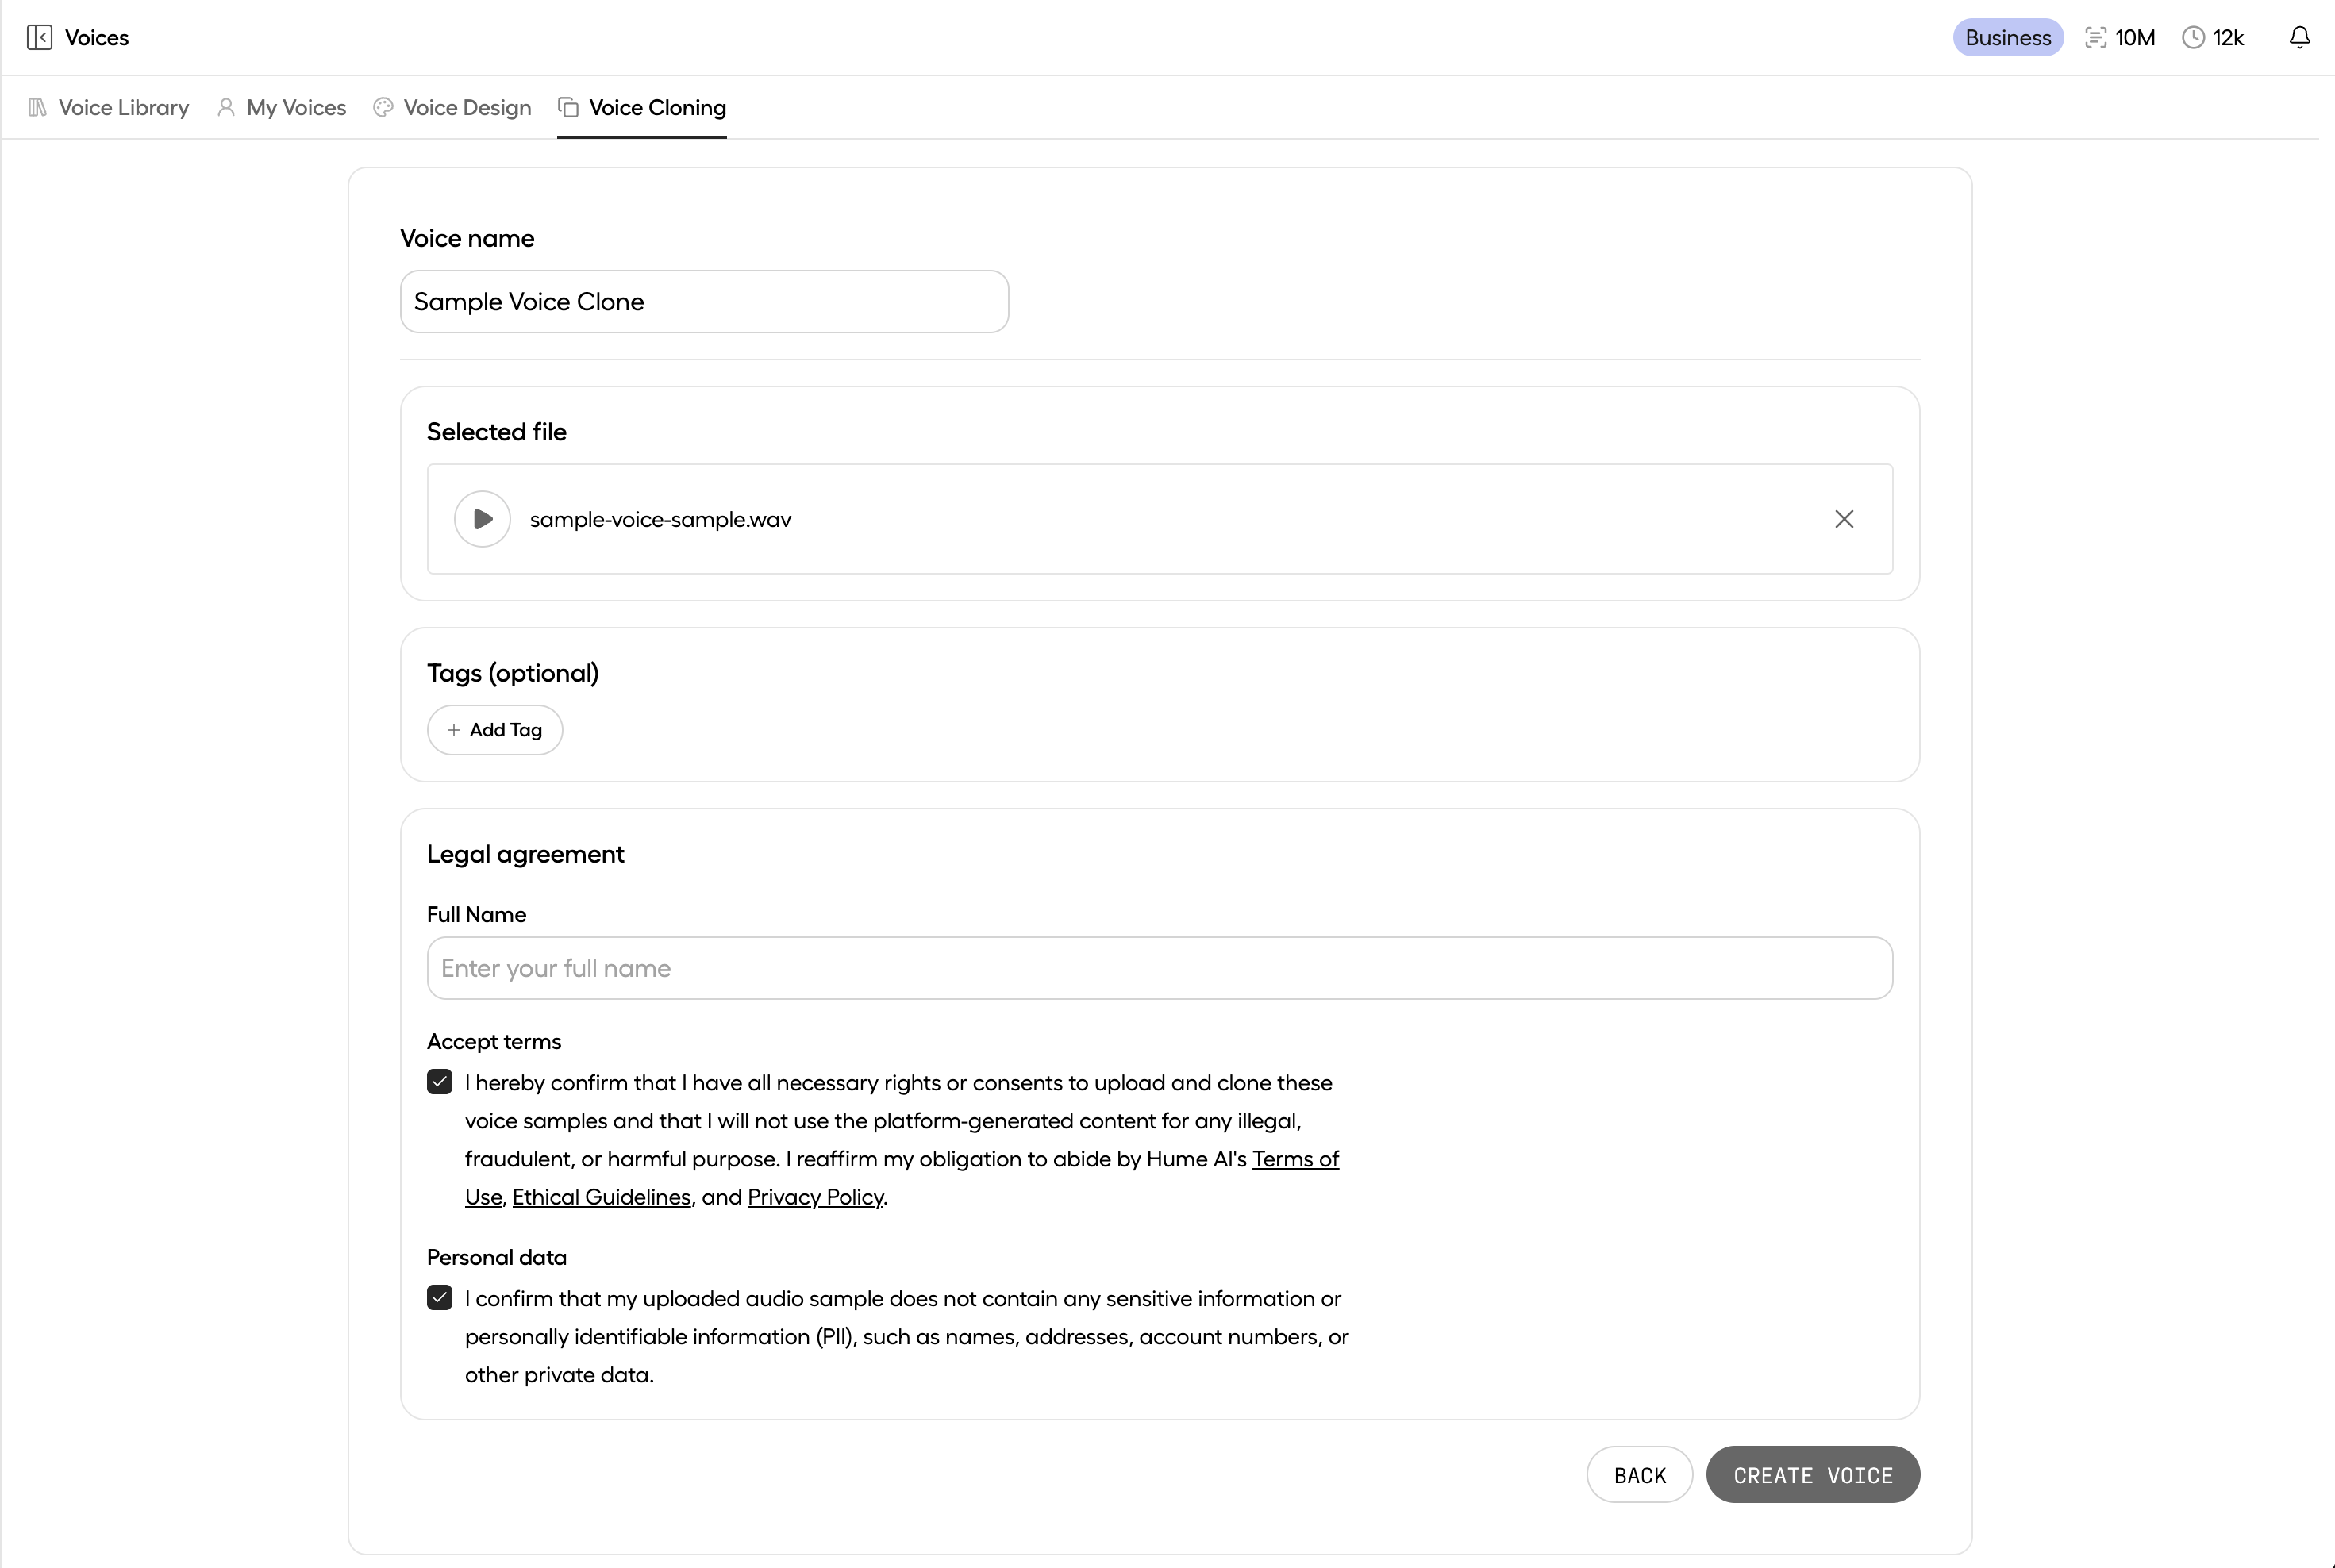Open the Voice Library tab
This screenshot has height=1568, width=2335.
(109, 108)
